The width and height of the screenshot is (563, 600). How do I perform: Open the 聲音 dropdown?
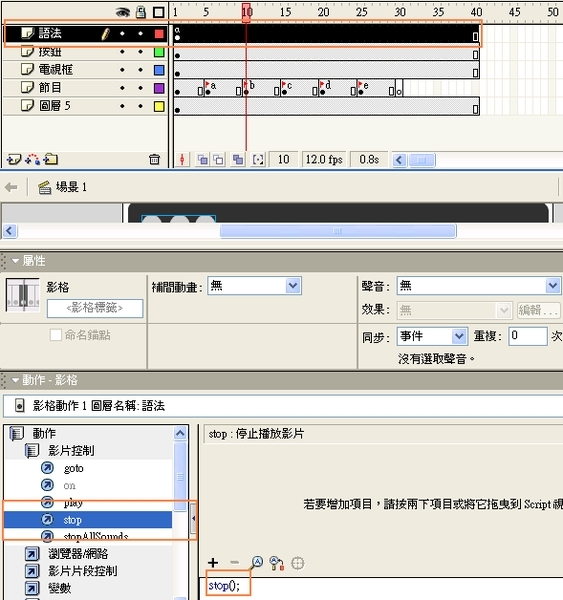479,285
